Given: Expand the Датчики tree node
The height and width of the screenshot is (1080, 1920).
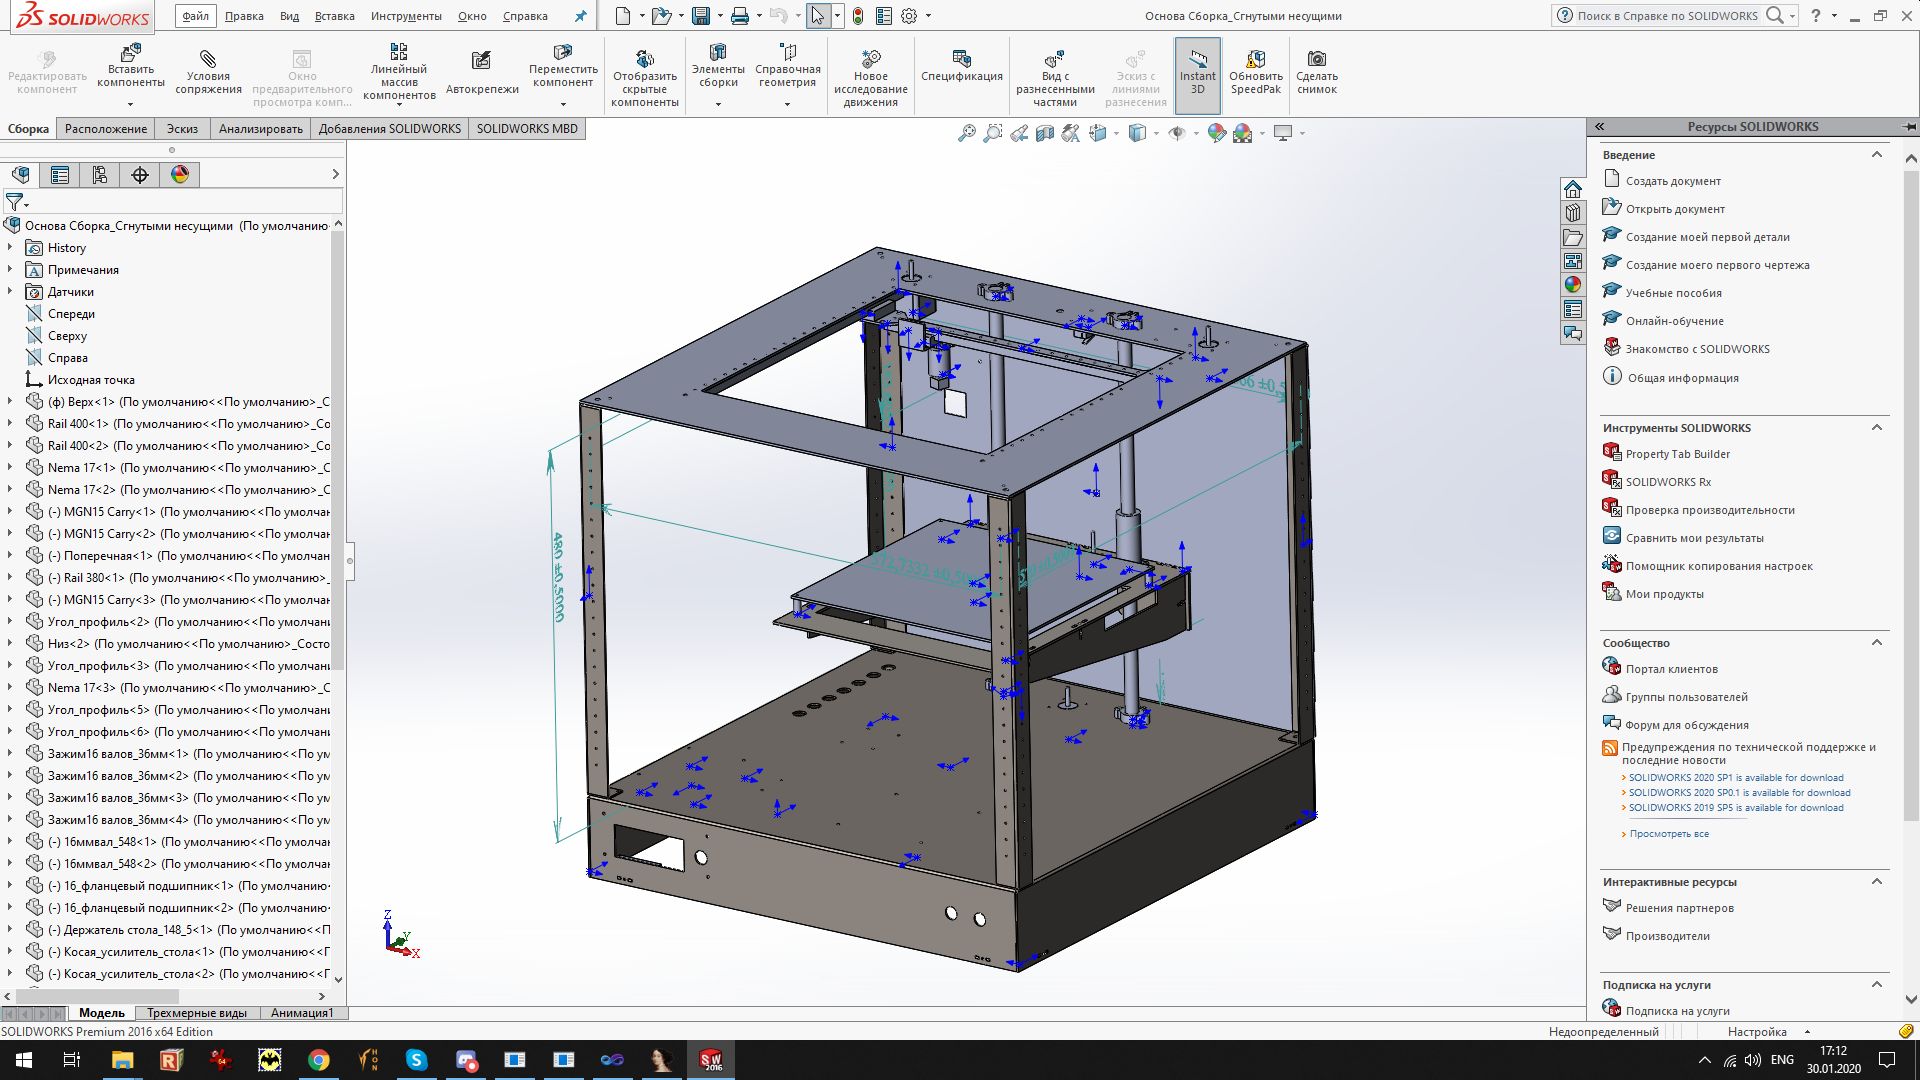Looking at the screenshot, I should 11,291.
